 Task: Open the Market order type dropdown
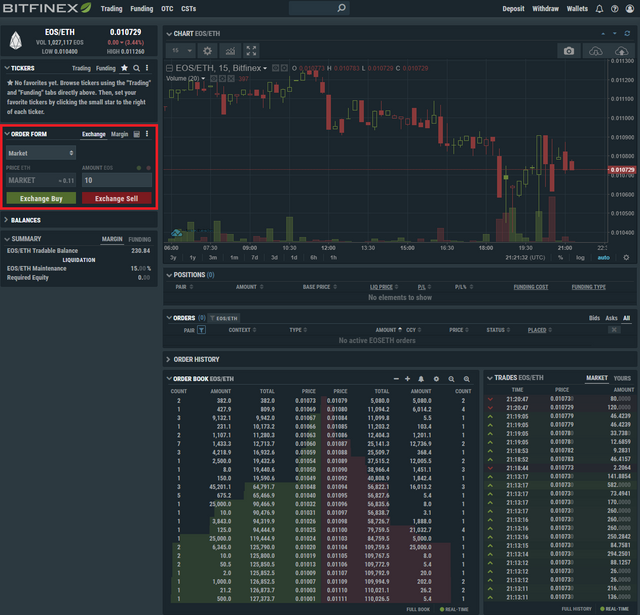[x=41, y=153]
